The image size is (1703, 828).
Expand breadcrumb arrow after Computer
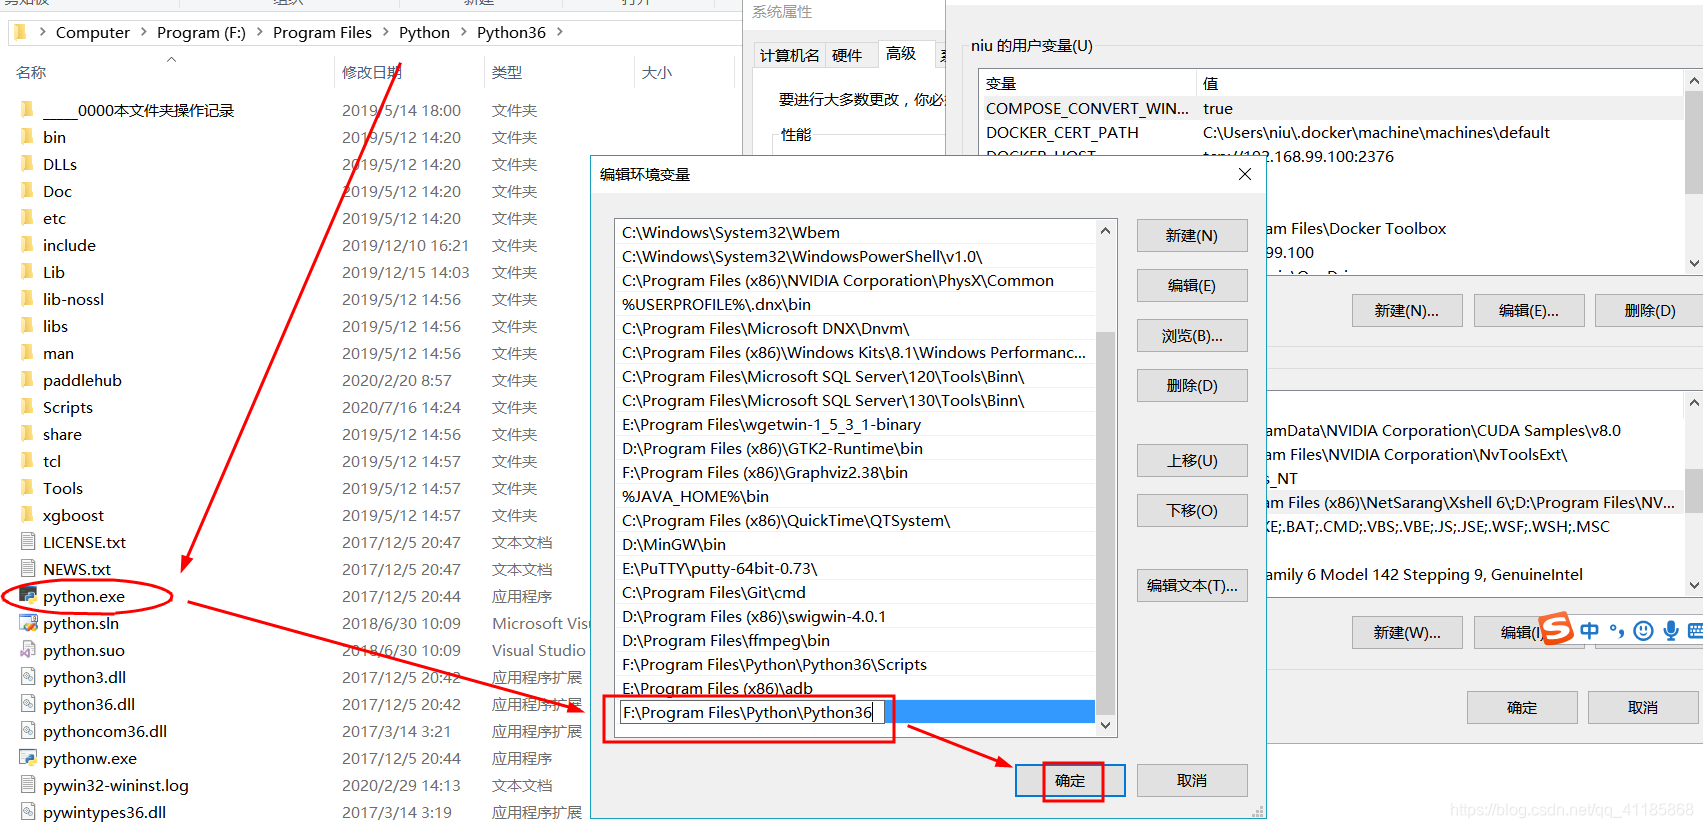(144, 32)
